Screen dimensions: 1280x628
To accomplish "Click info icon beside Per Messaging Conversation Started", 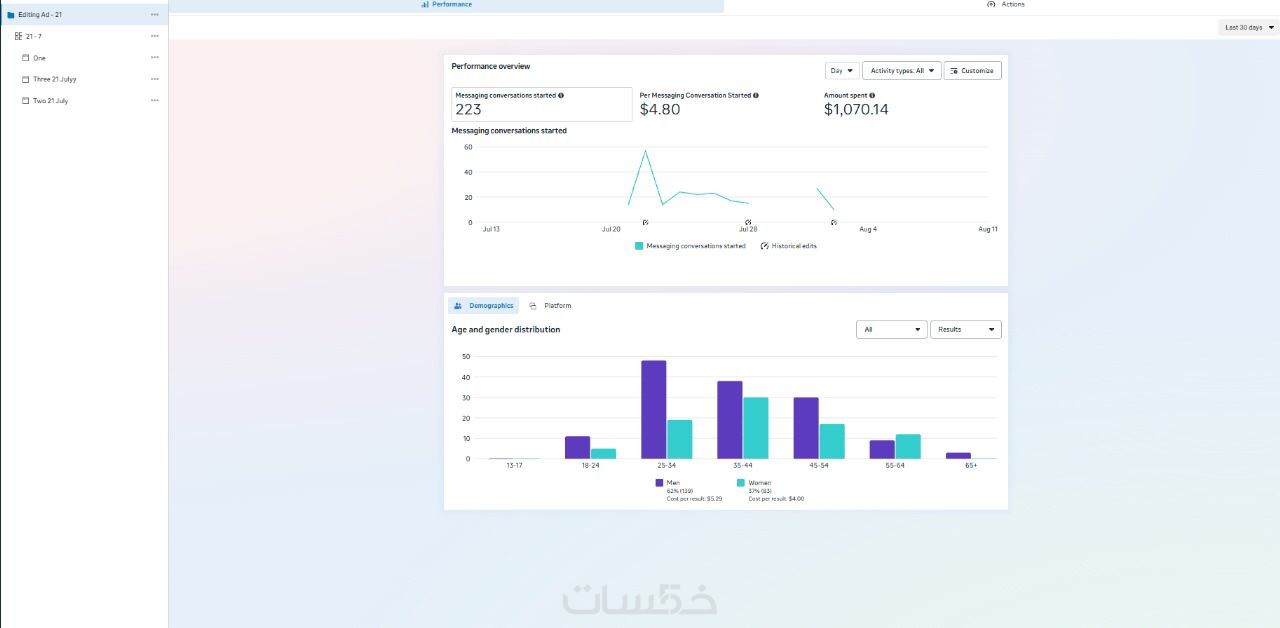I will tap(756, 96).
